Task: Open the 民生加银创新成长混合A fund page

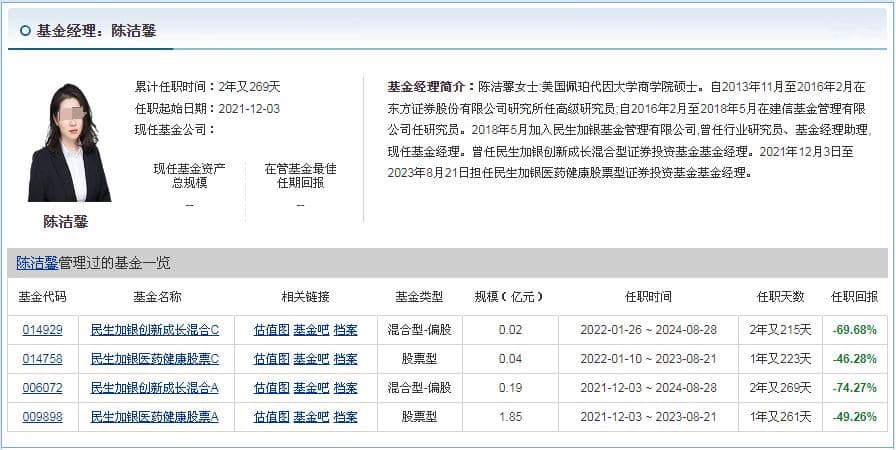Action: pyautogui.click(x=155, y=388)
